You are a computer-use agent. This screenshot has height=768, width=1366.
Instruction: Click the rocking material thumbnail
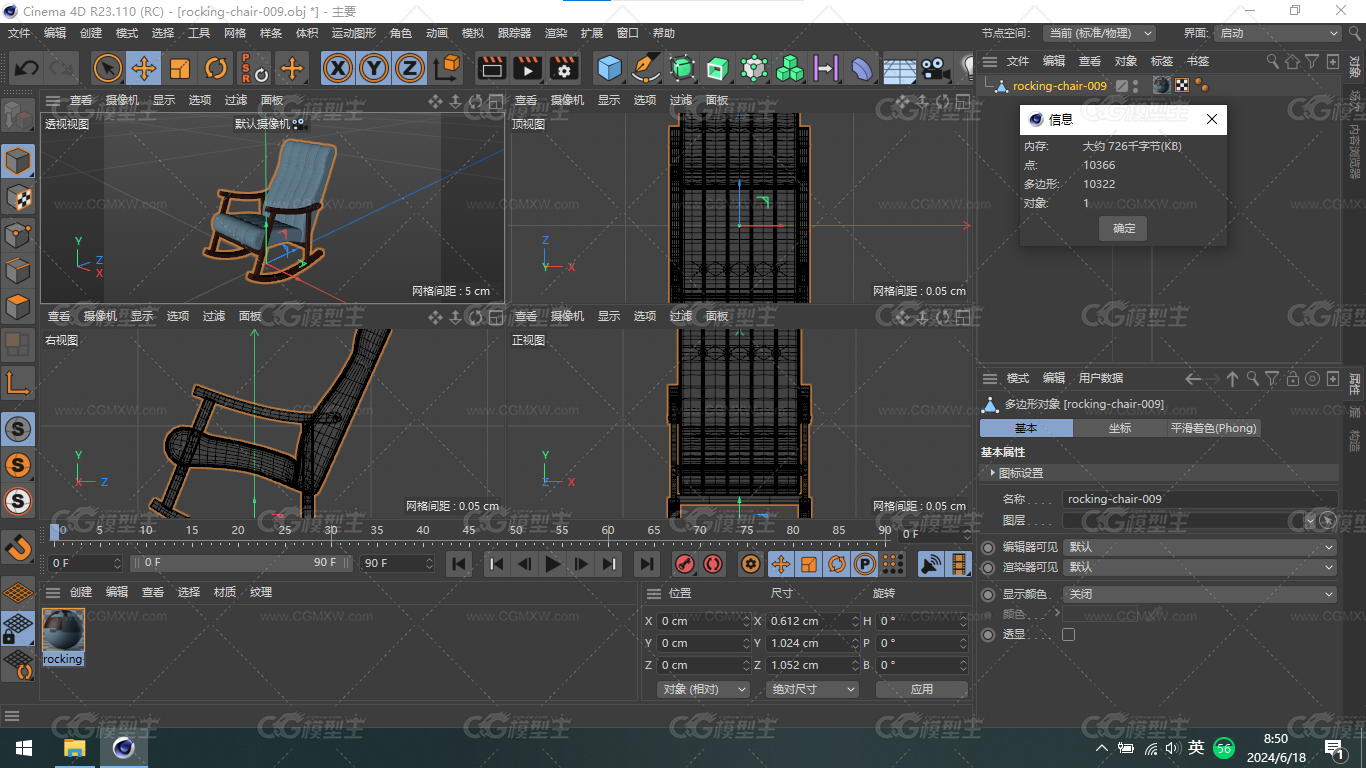(x=63, y=630)
